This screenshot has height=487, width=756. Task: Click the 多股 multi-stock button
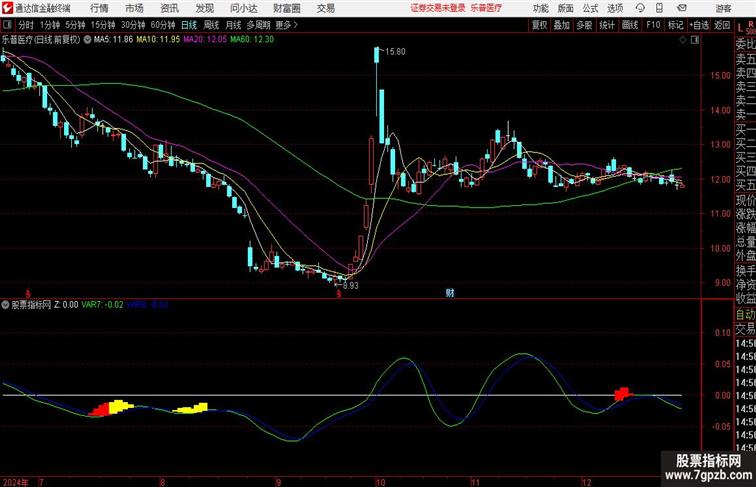tap(584, 25)
